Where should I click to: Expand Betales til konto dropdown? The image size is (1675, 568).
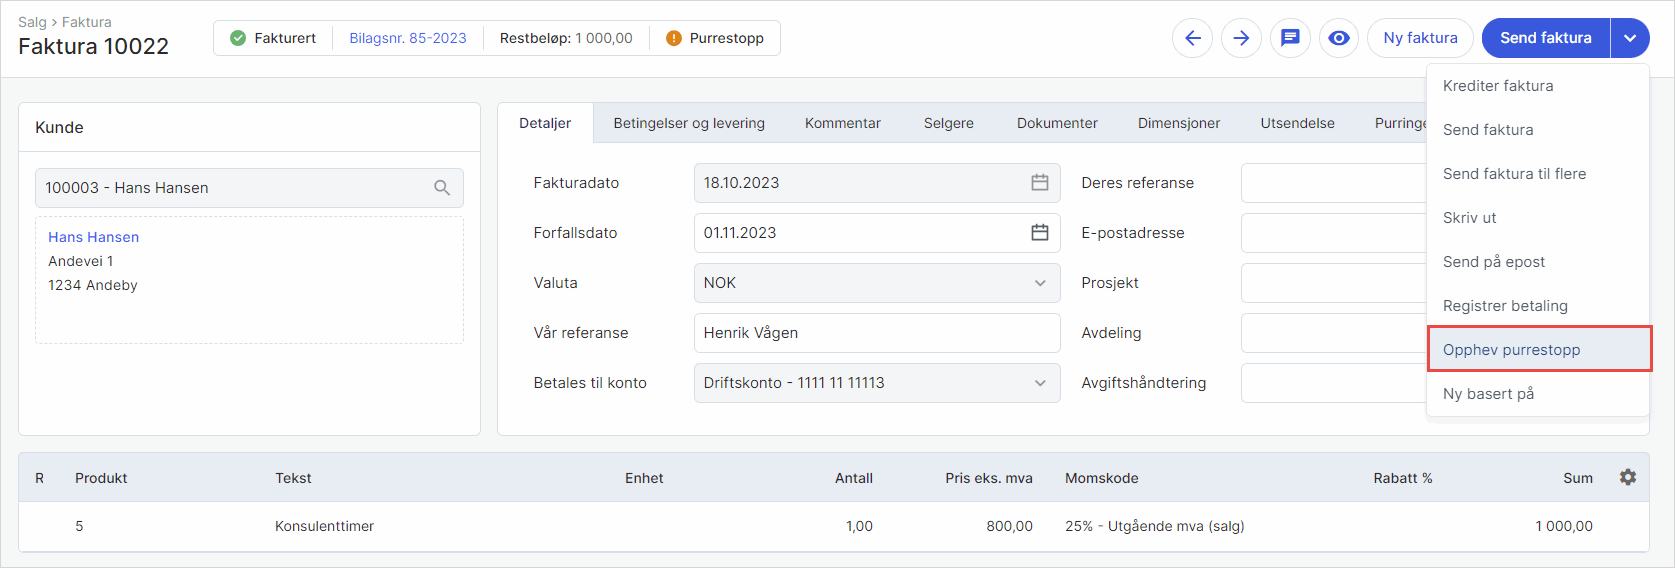[876, 383]
